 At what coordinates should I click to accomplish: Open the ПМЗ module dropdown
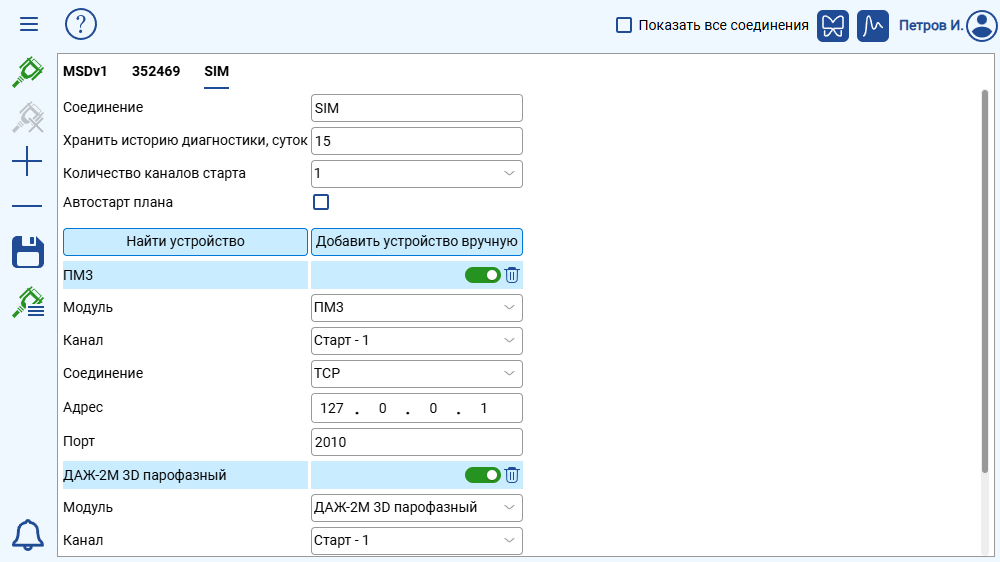tap(417, 307)
